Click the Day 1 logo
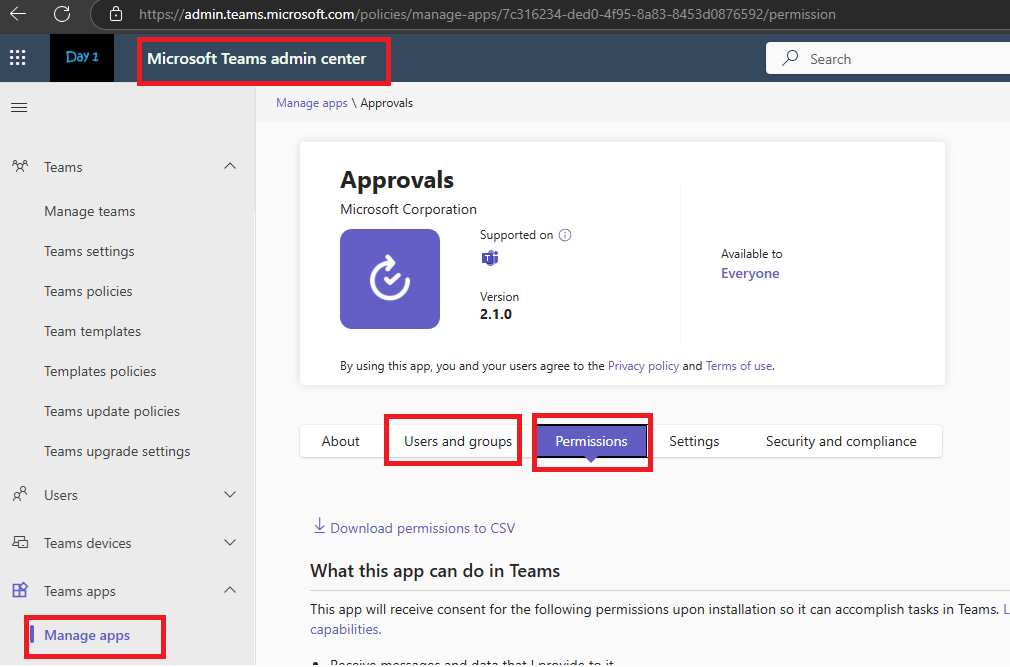 click(x=82, y=58)
